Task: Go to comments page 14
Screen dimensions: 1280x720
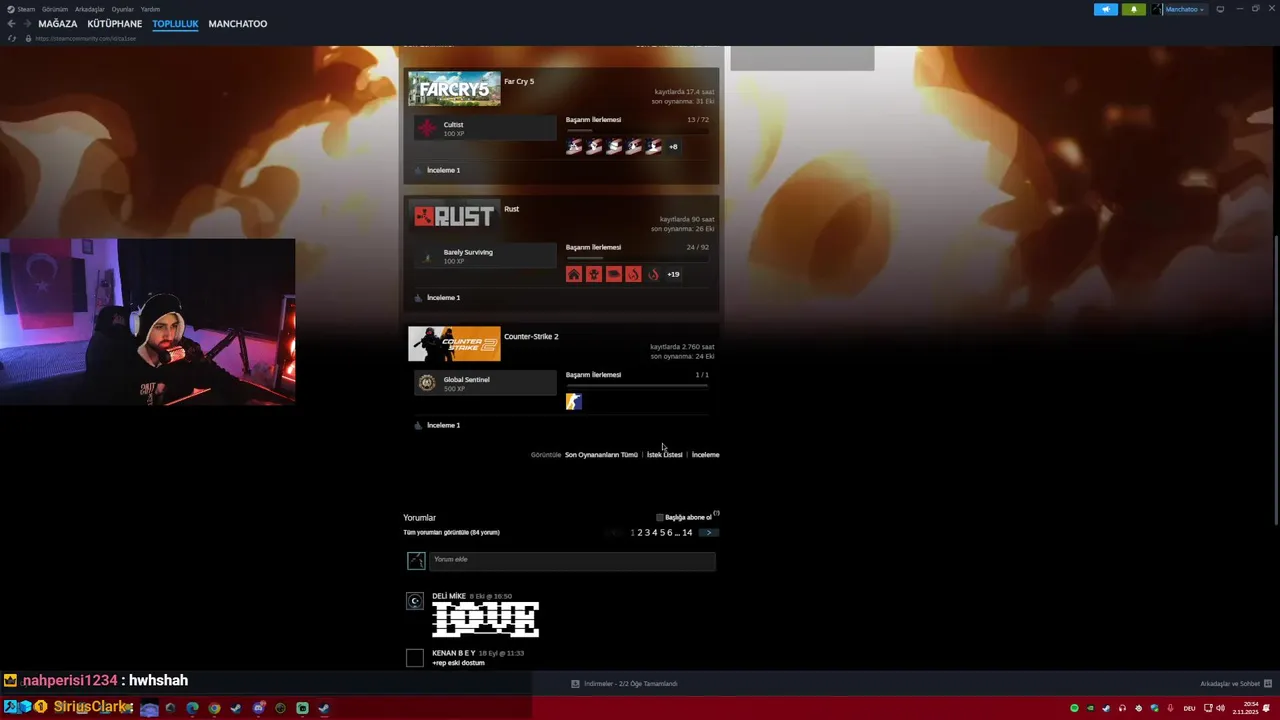Action: [x=687, y=533]
